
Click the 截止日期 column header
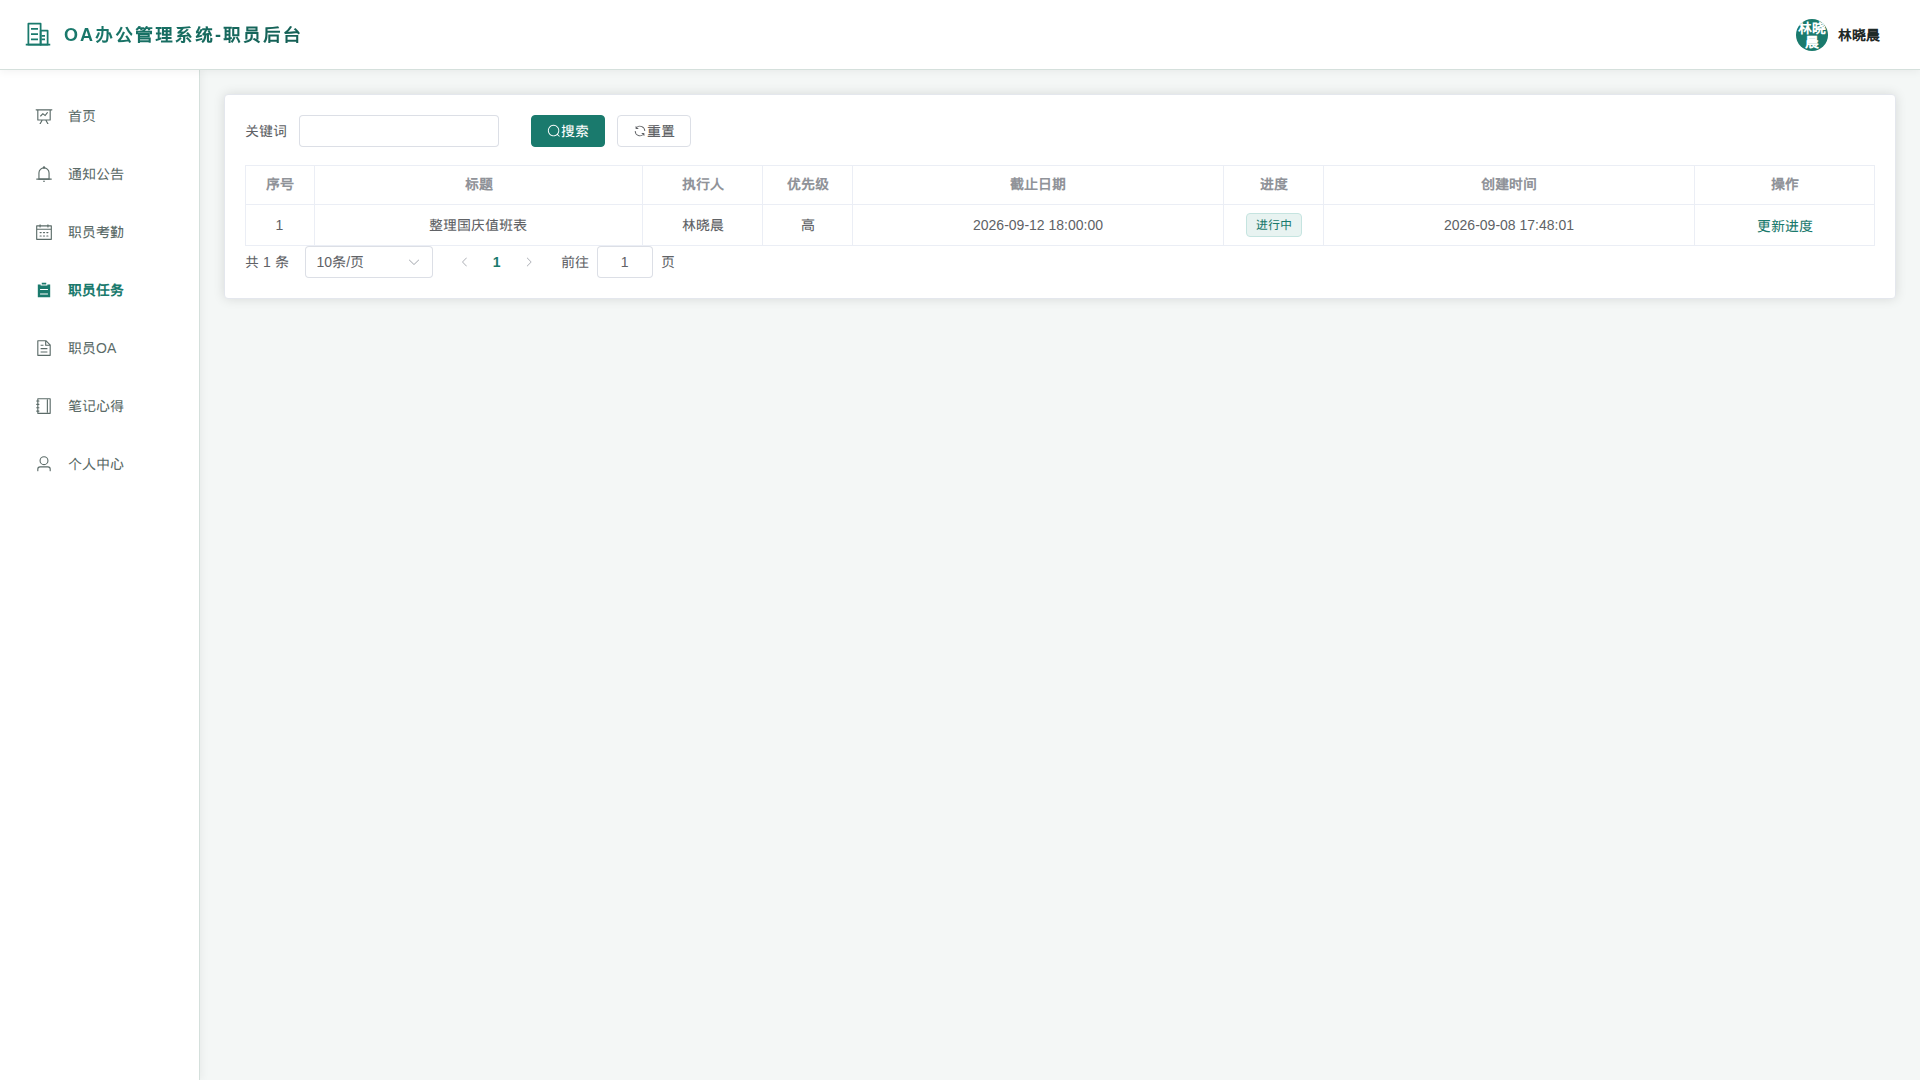1038,184
